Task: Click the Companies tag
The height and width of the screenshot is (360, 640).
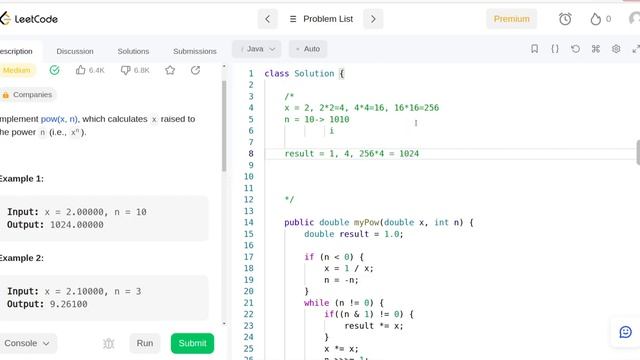Action: pos(28,95)
